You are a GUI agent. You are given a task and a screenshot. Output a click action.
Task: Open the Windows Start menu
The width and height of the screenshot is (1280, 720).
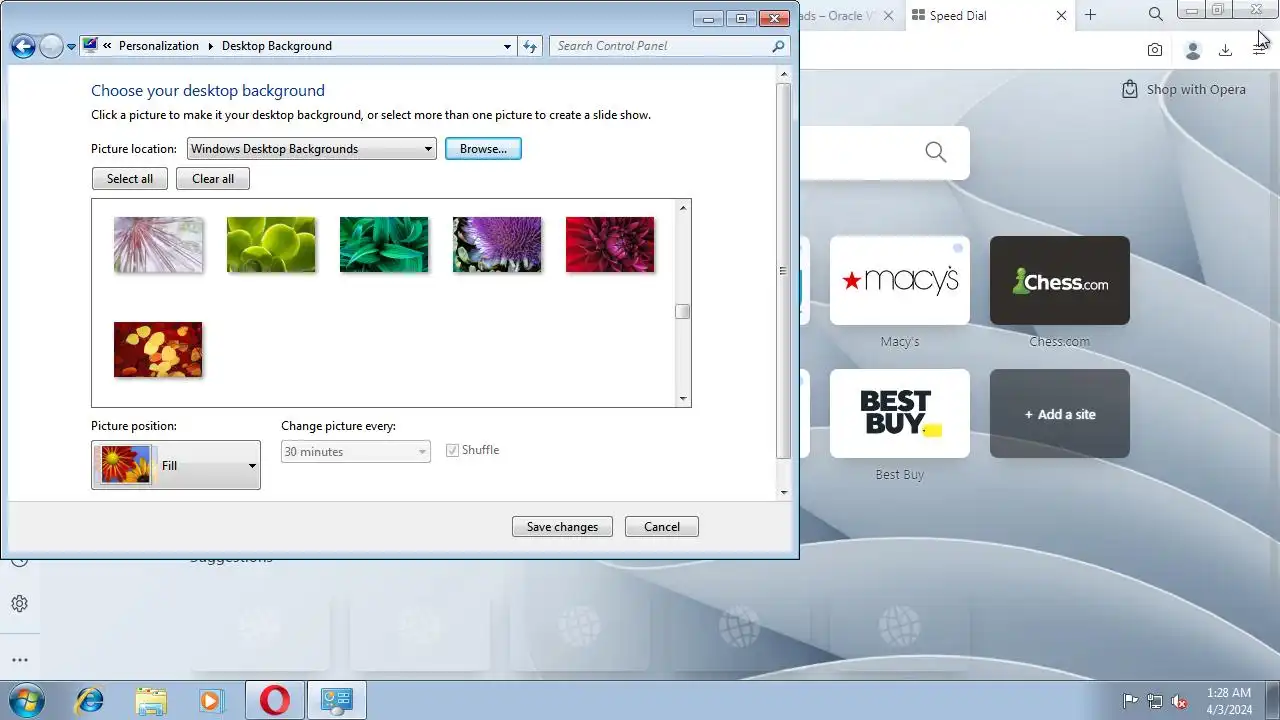(26, 700)
